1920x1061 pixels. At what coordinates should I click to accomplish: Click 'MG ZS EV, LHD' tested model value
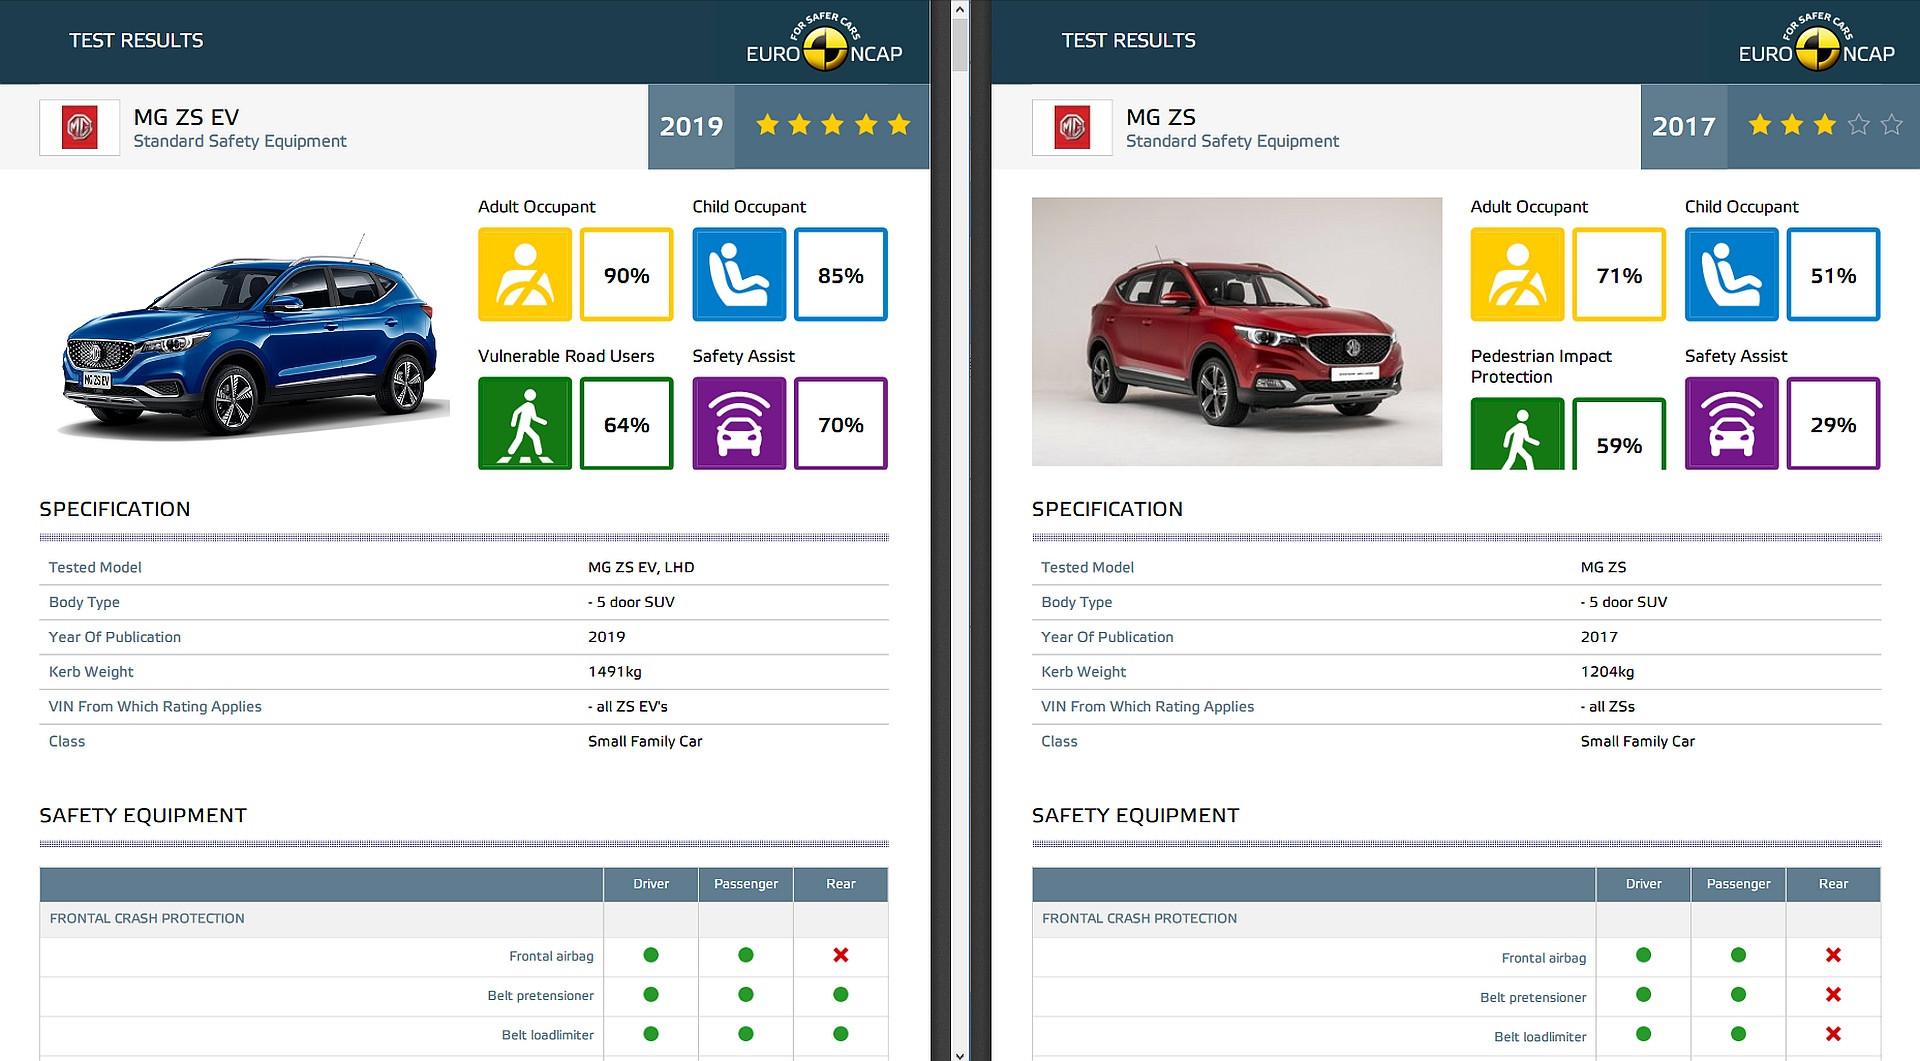pos(641,567)
